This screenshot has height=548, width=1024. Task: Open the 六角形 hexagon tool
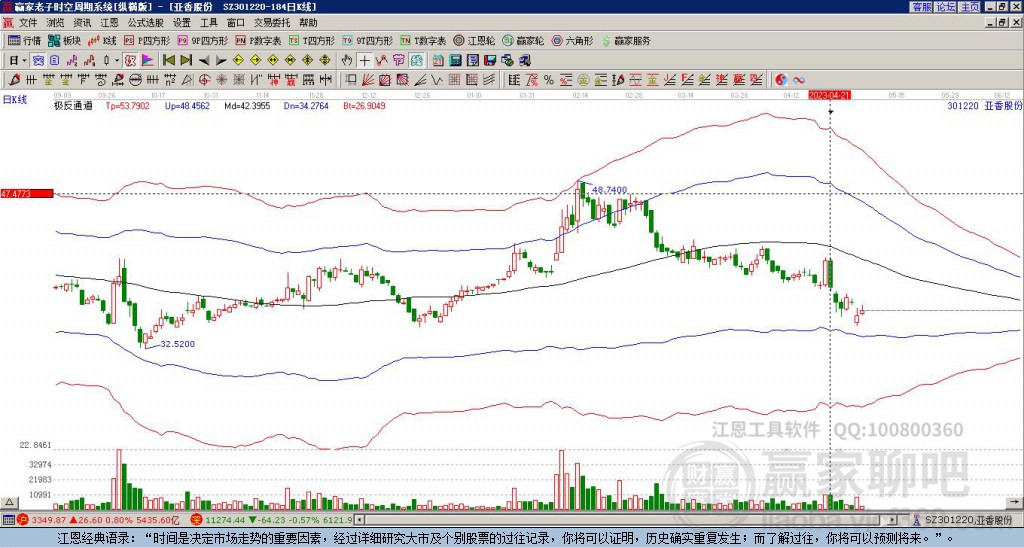(x=573, y=40)
